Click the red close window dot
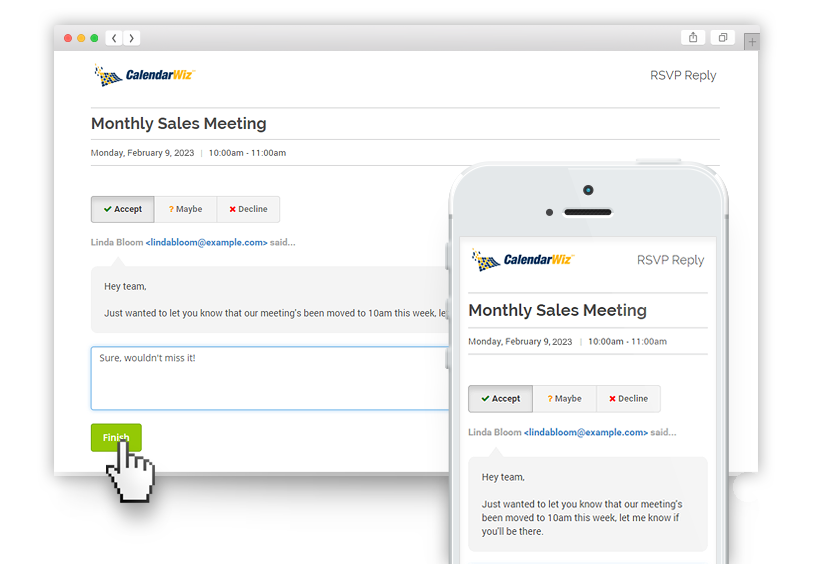 point(68,38)
